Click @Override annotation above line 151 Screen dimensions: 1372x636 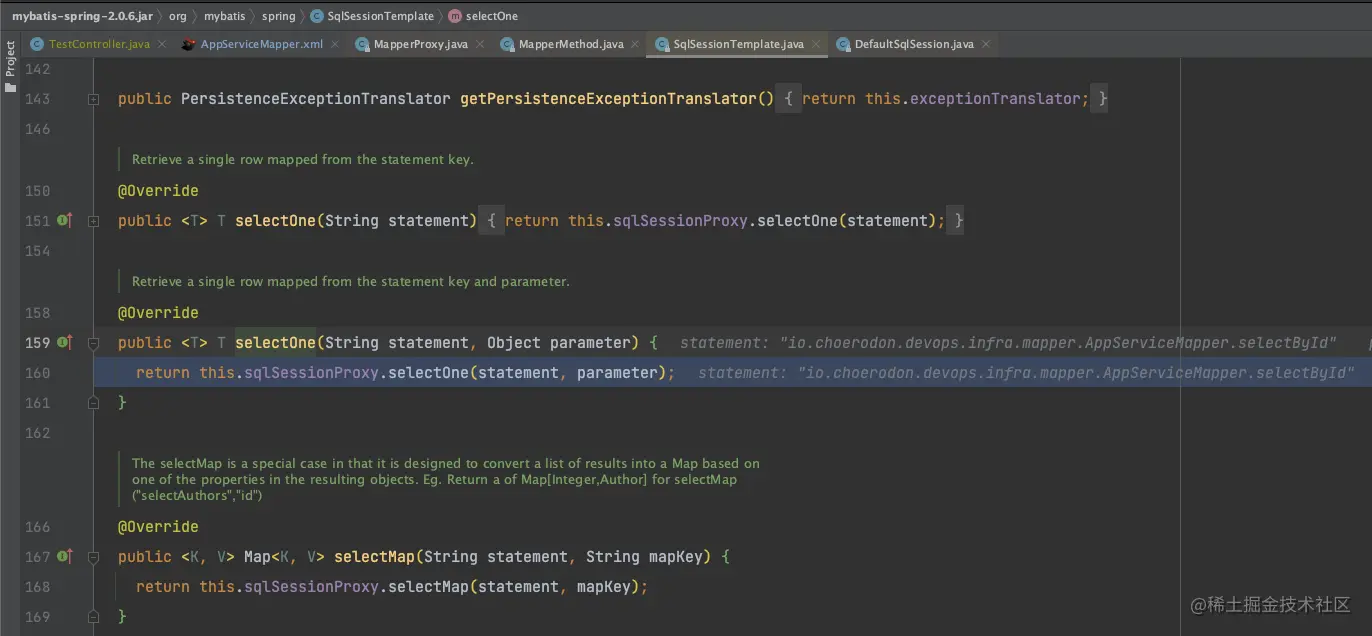click(x=158, y=191)
